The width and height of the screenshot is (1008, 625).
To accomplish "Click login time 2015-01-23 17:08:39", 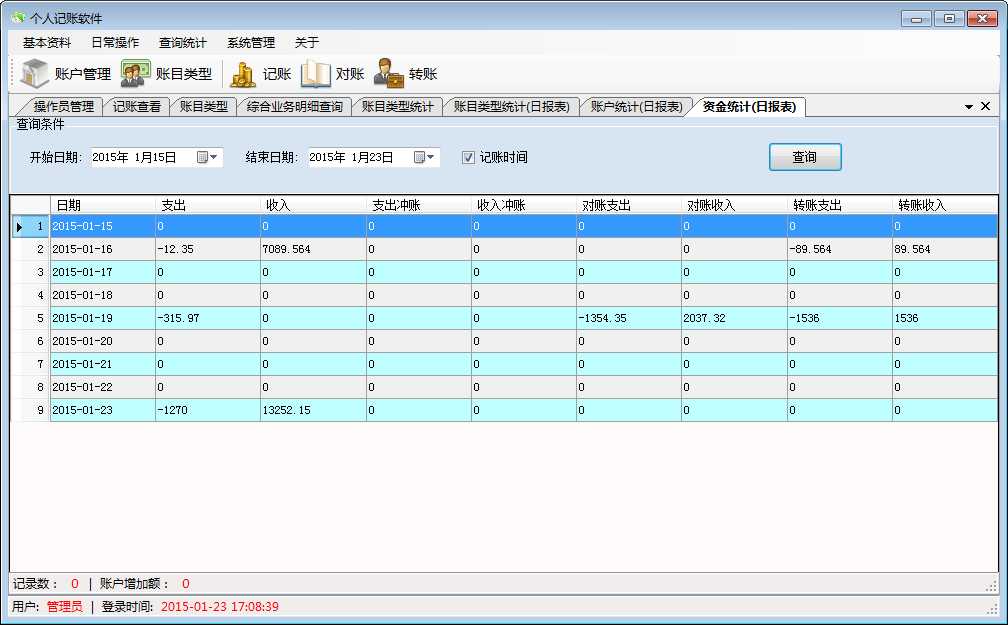I will 220,606.
